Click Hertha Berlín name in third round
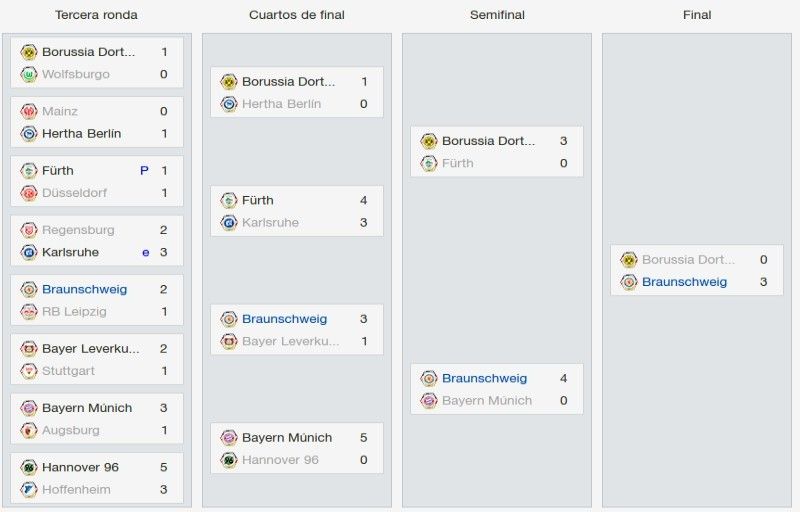800x512 pixels. tap(82, 134)
